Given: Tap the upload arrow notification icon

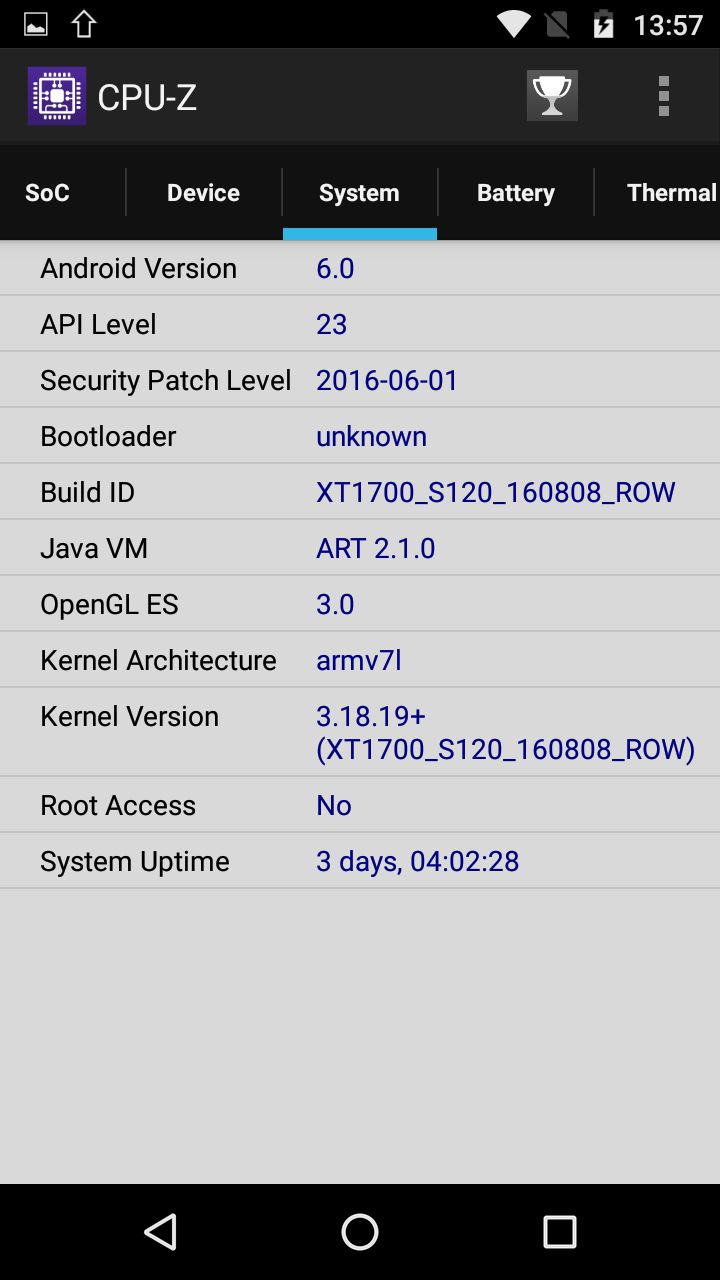Looking at the screenshot, I should 84,24.
